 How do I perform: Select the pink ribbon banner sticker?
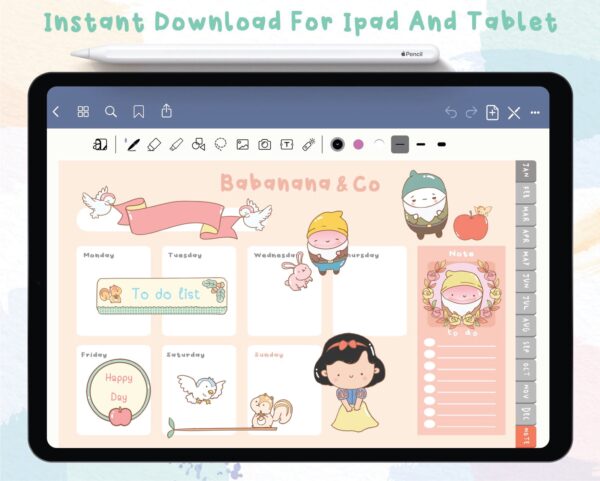(x=178, y=219)
